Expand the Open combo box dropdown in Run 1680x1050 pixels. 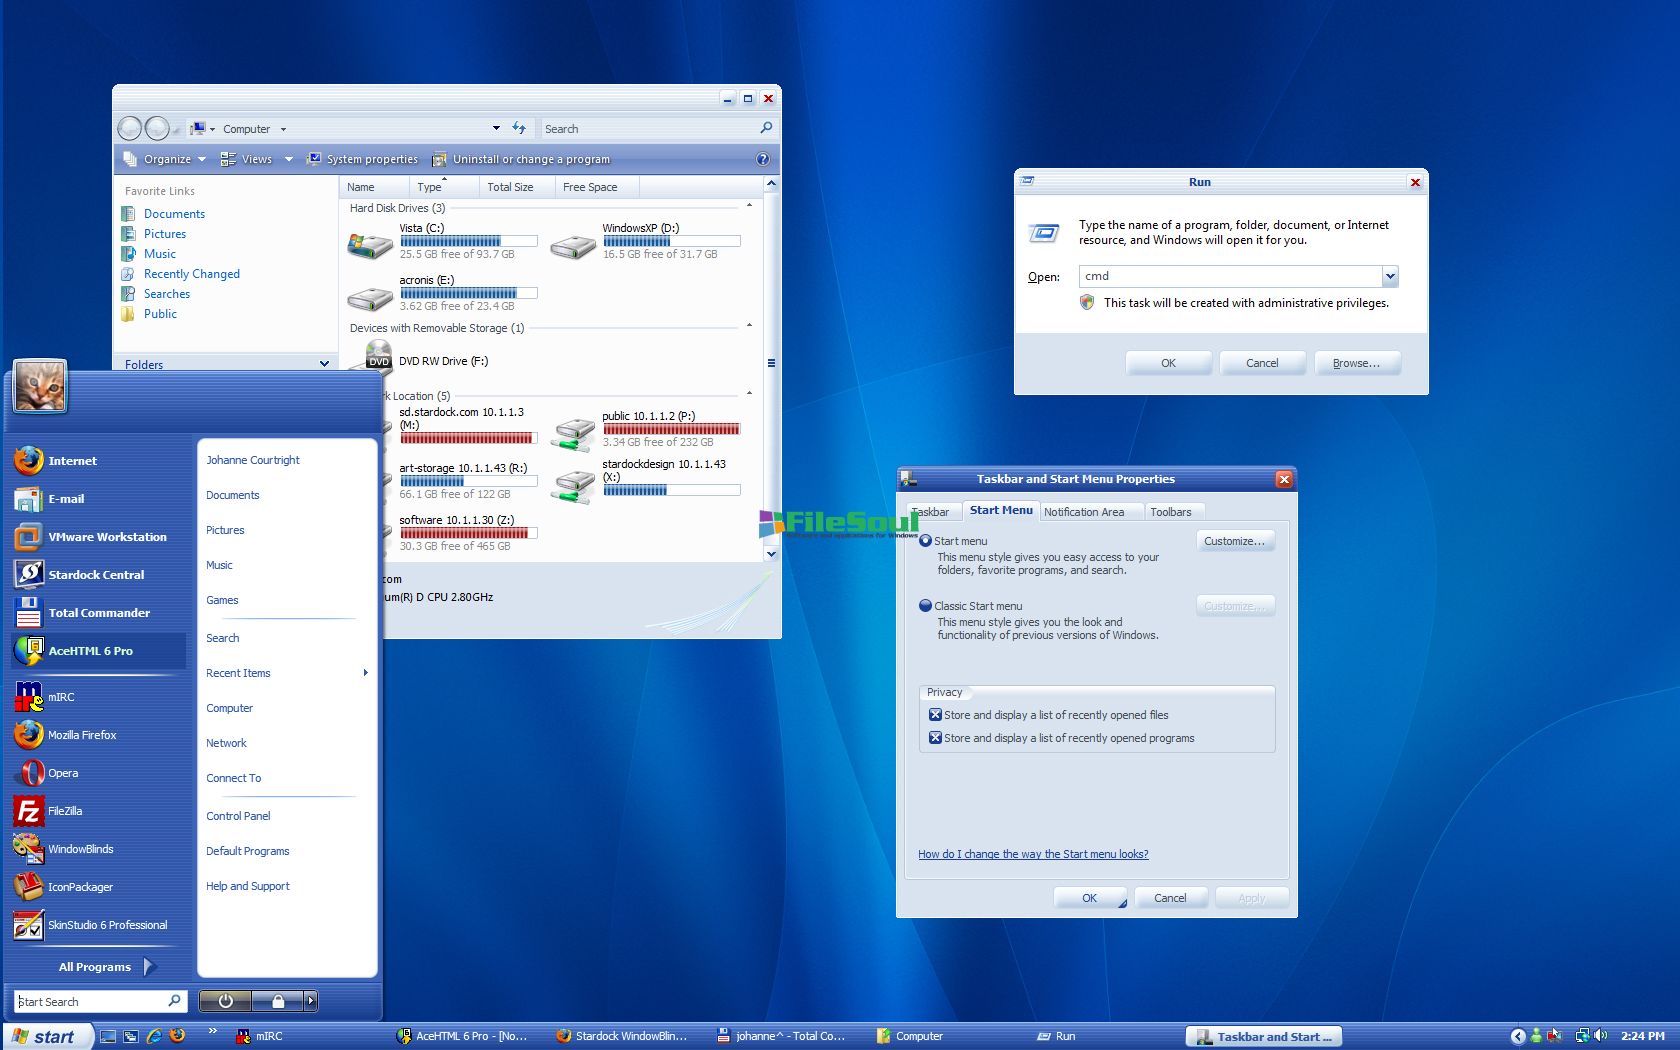click(1389, 276)
